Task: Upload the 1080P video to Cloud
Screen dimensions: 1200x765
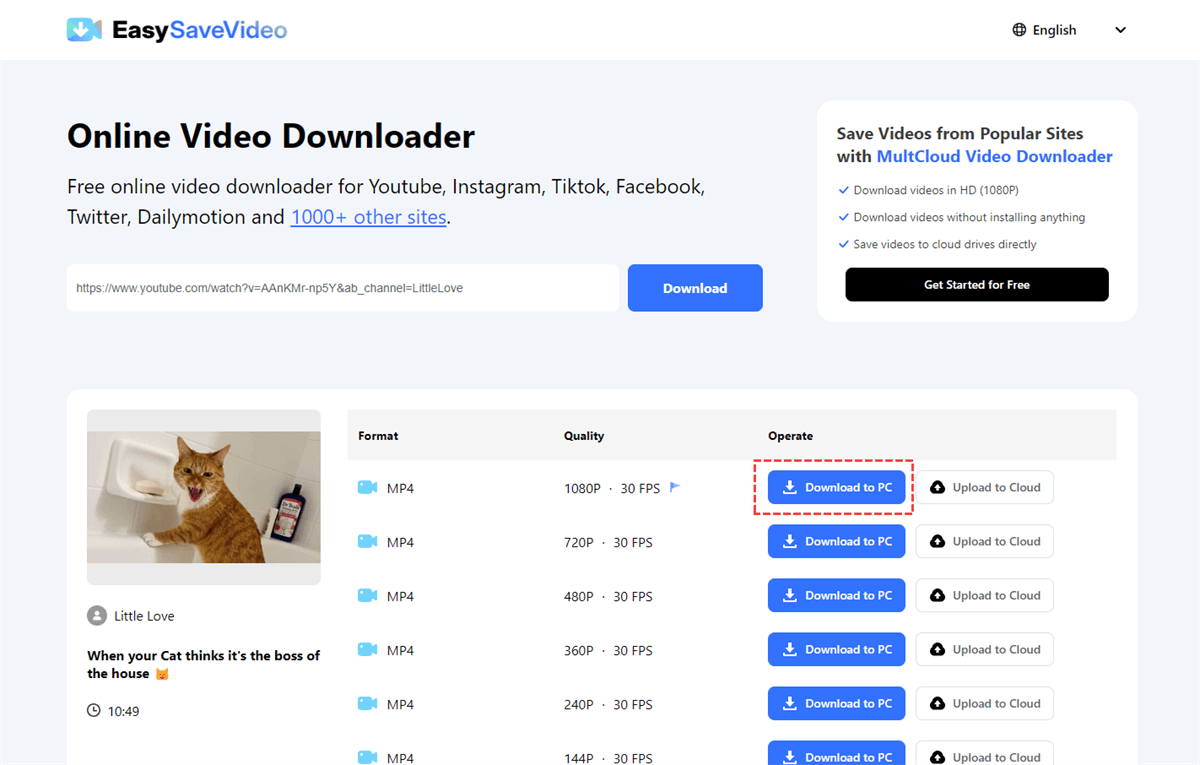Action: point(985,487)
